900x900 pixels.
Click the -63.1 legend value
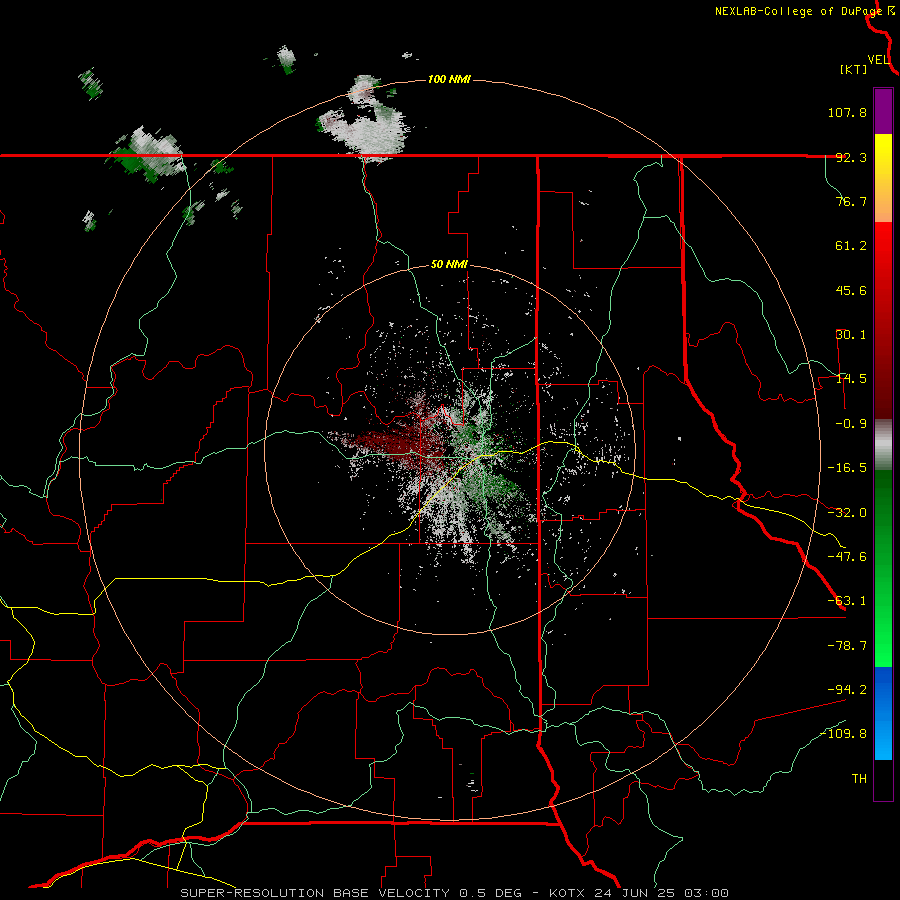coord(847,601)
